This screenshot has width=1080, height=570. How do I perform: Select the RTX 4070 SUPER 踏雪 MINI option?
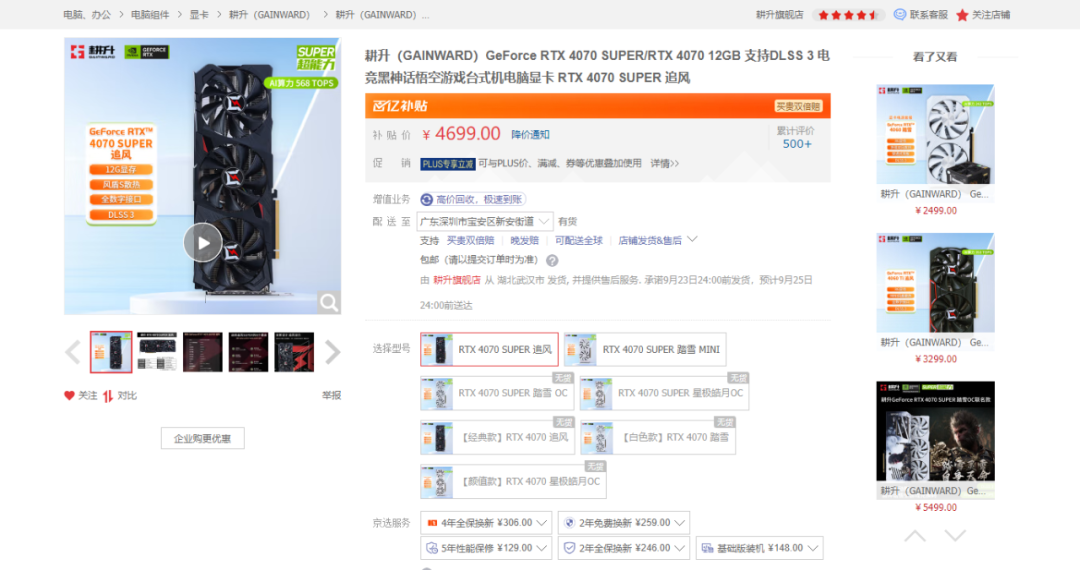click(x=645, y=350)
